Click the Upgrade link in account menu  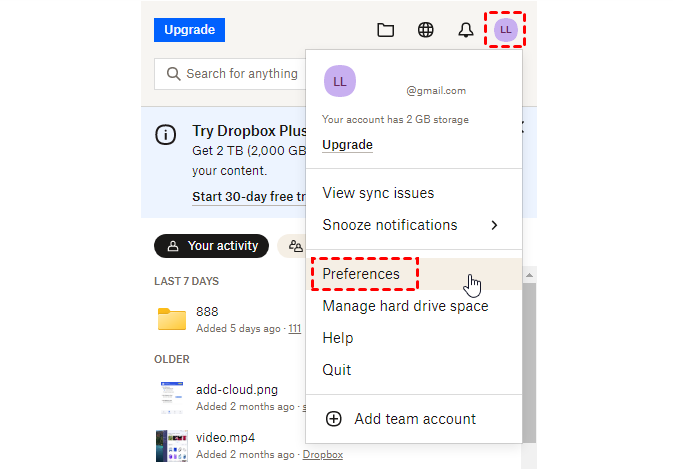347,145
